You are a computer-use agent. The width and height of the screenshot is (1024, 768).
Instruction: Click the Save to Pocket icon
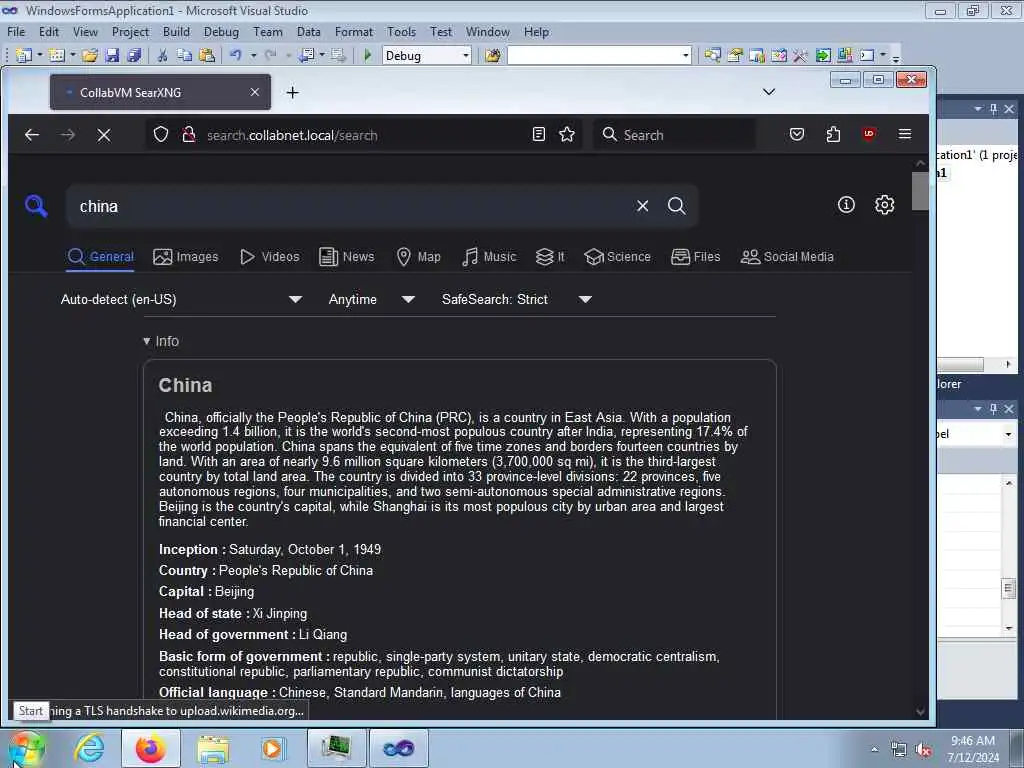797,135
